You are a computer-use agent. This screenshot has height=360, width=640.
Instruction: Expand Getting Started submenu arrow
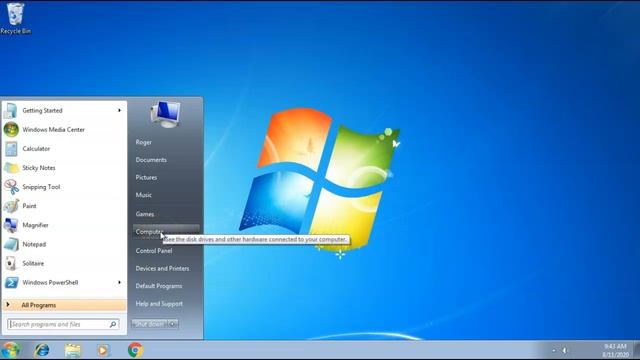[119, 111]
